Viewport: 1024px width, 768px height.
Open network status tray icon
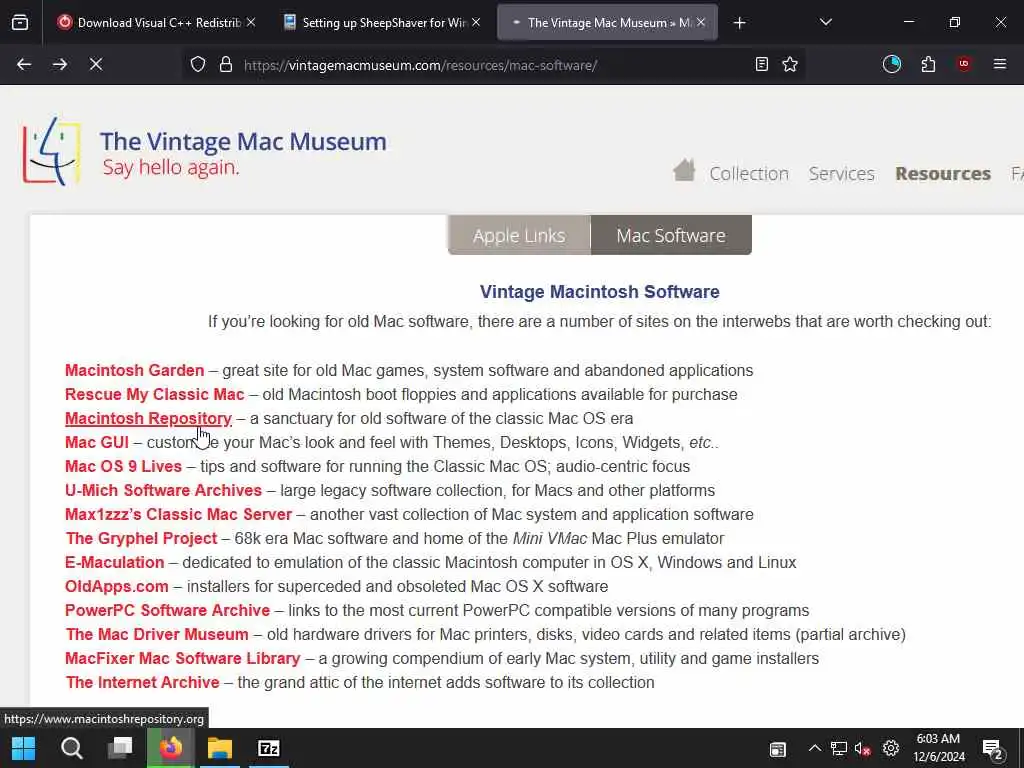point(839,749)
